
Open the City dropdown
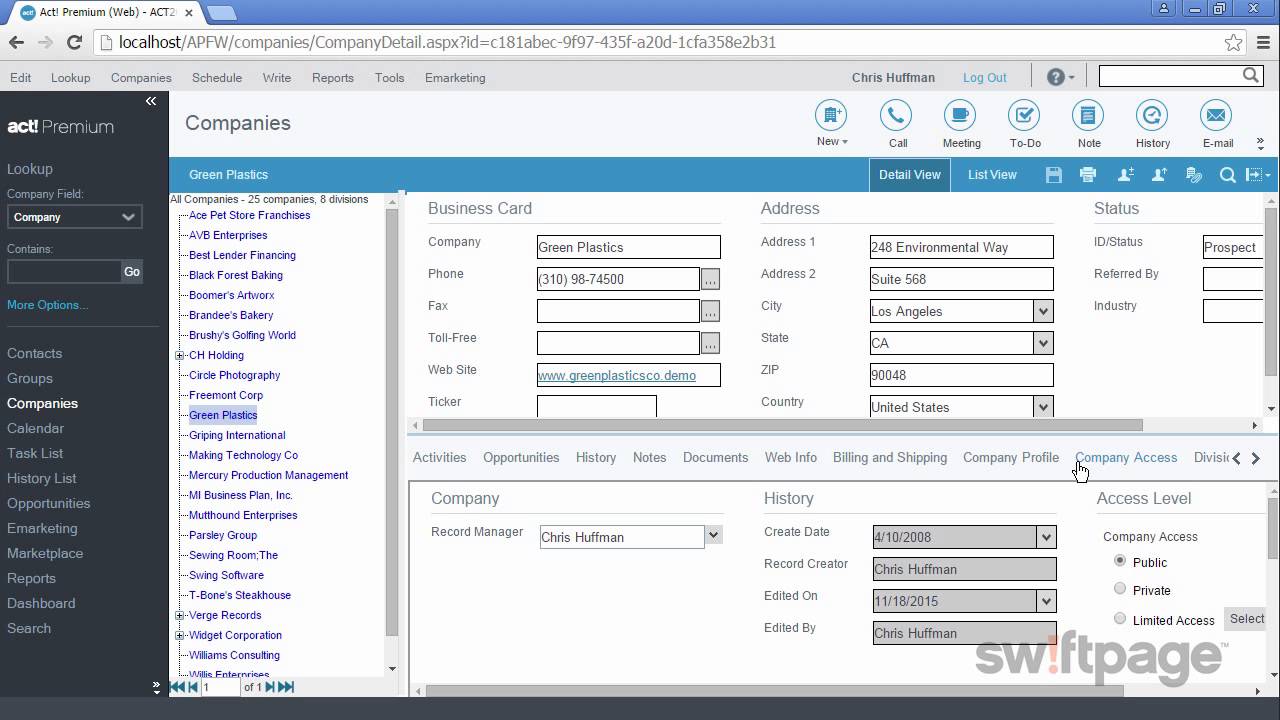[x=1043, y=311]
